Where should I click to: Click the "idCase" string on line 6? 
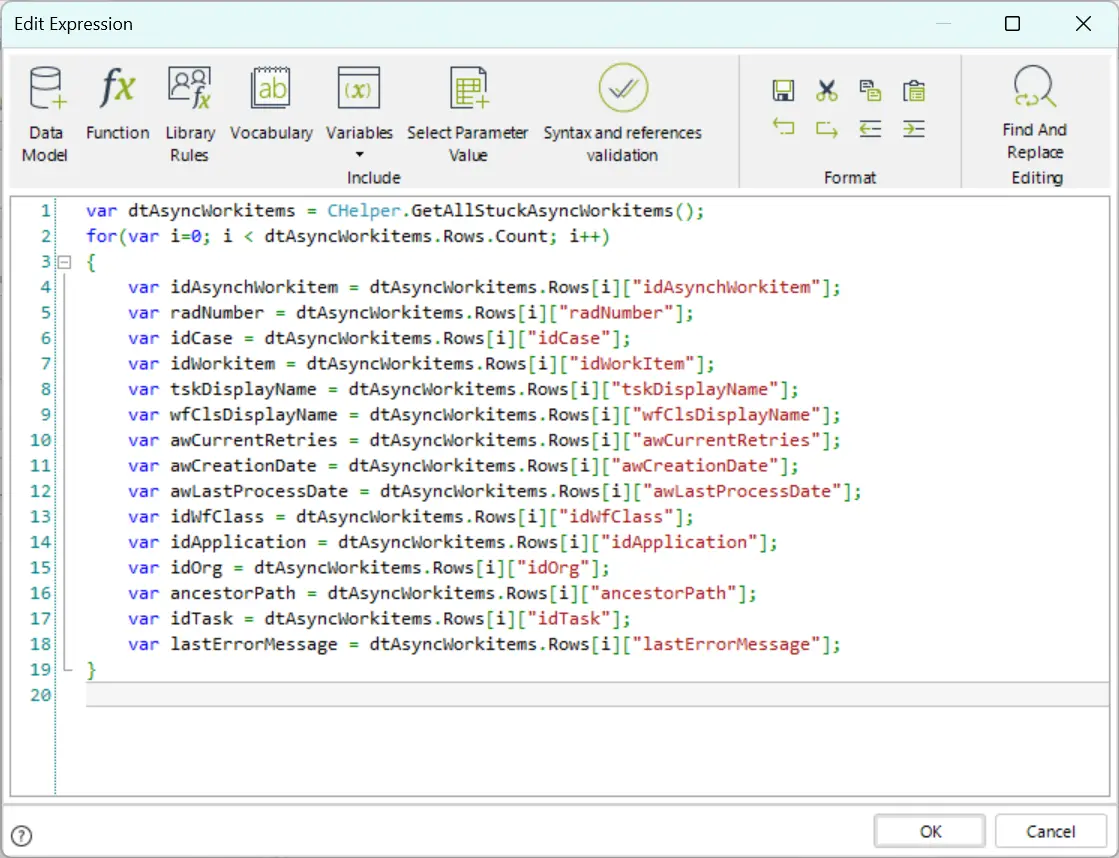coord(568,338)
